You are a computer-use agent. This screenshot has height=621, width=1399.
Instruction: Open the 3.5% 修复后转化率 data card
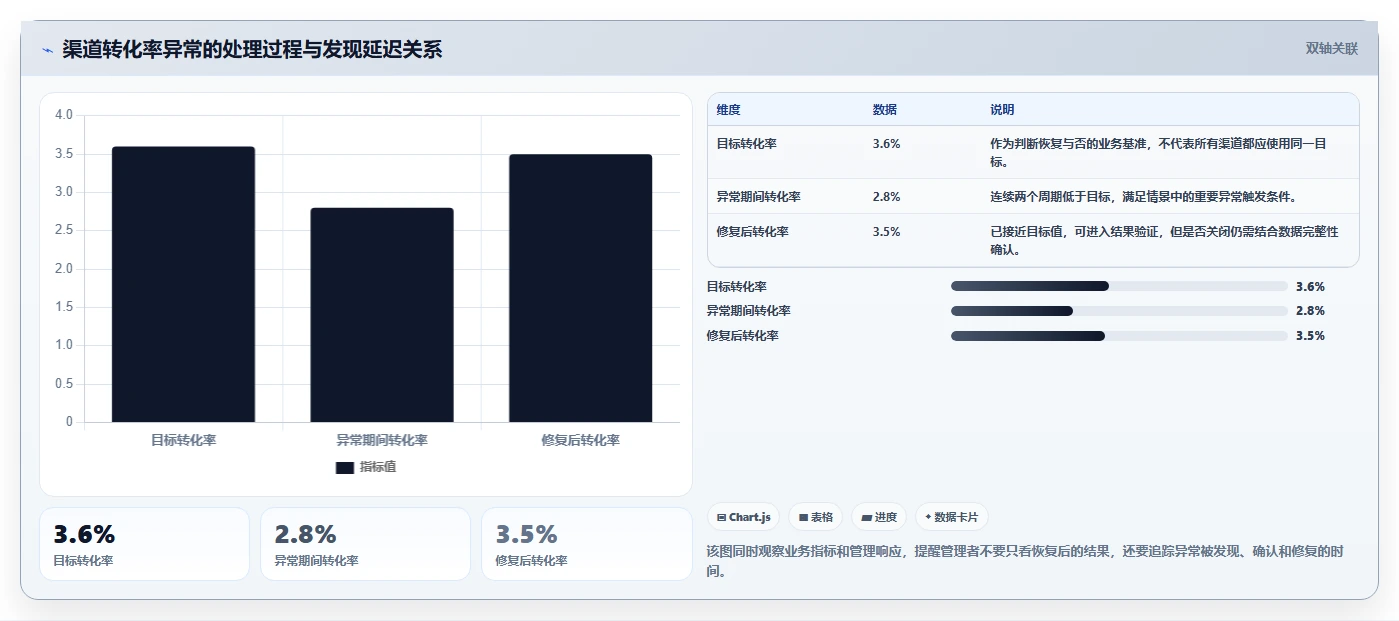click(586, 544)
